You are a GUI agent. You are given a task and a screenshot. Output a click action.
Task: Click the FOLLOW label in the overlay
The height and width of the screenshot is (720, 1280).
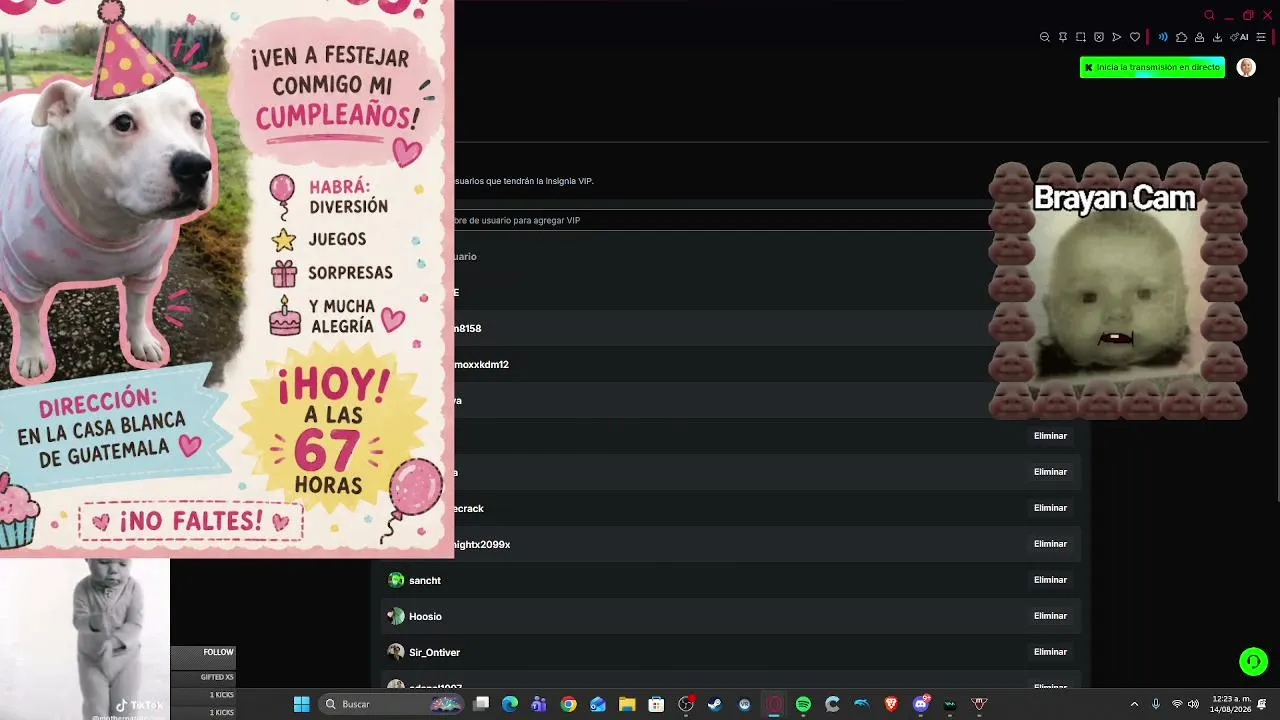[218, 652]
